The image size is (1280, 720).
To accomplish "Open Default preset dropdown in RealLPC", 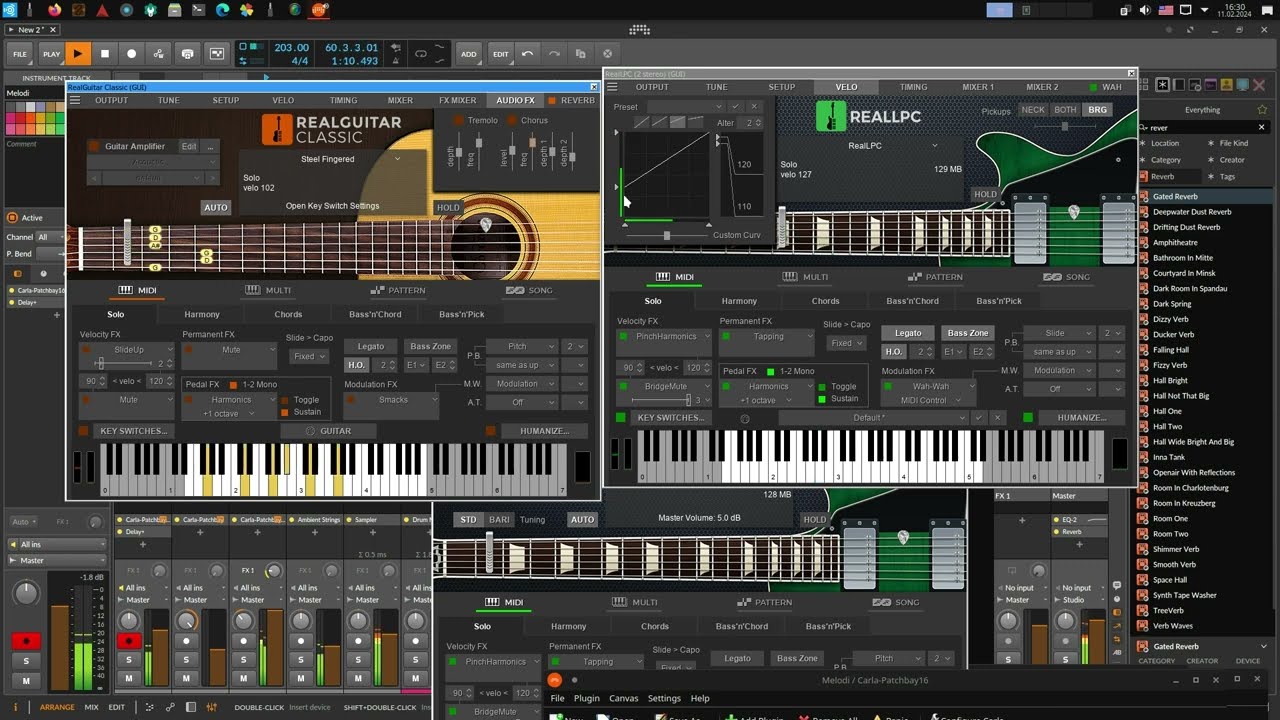I will (x=875, y=418).
